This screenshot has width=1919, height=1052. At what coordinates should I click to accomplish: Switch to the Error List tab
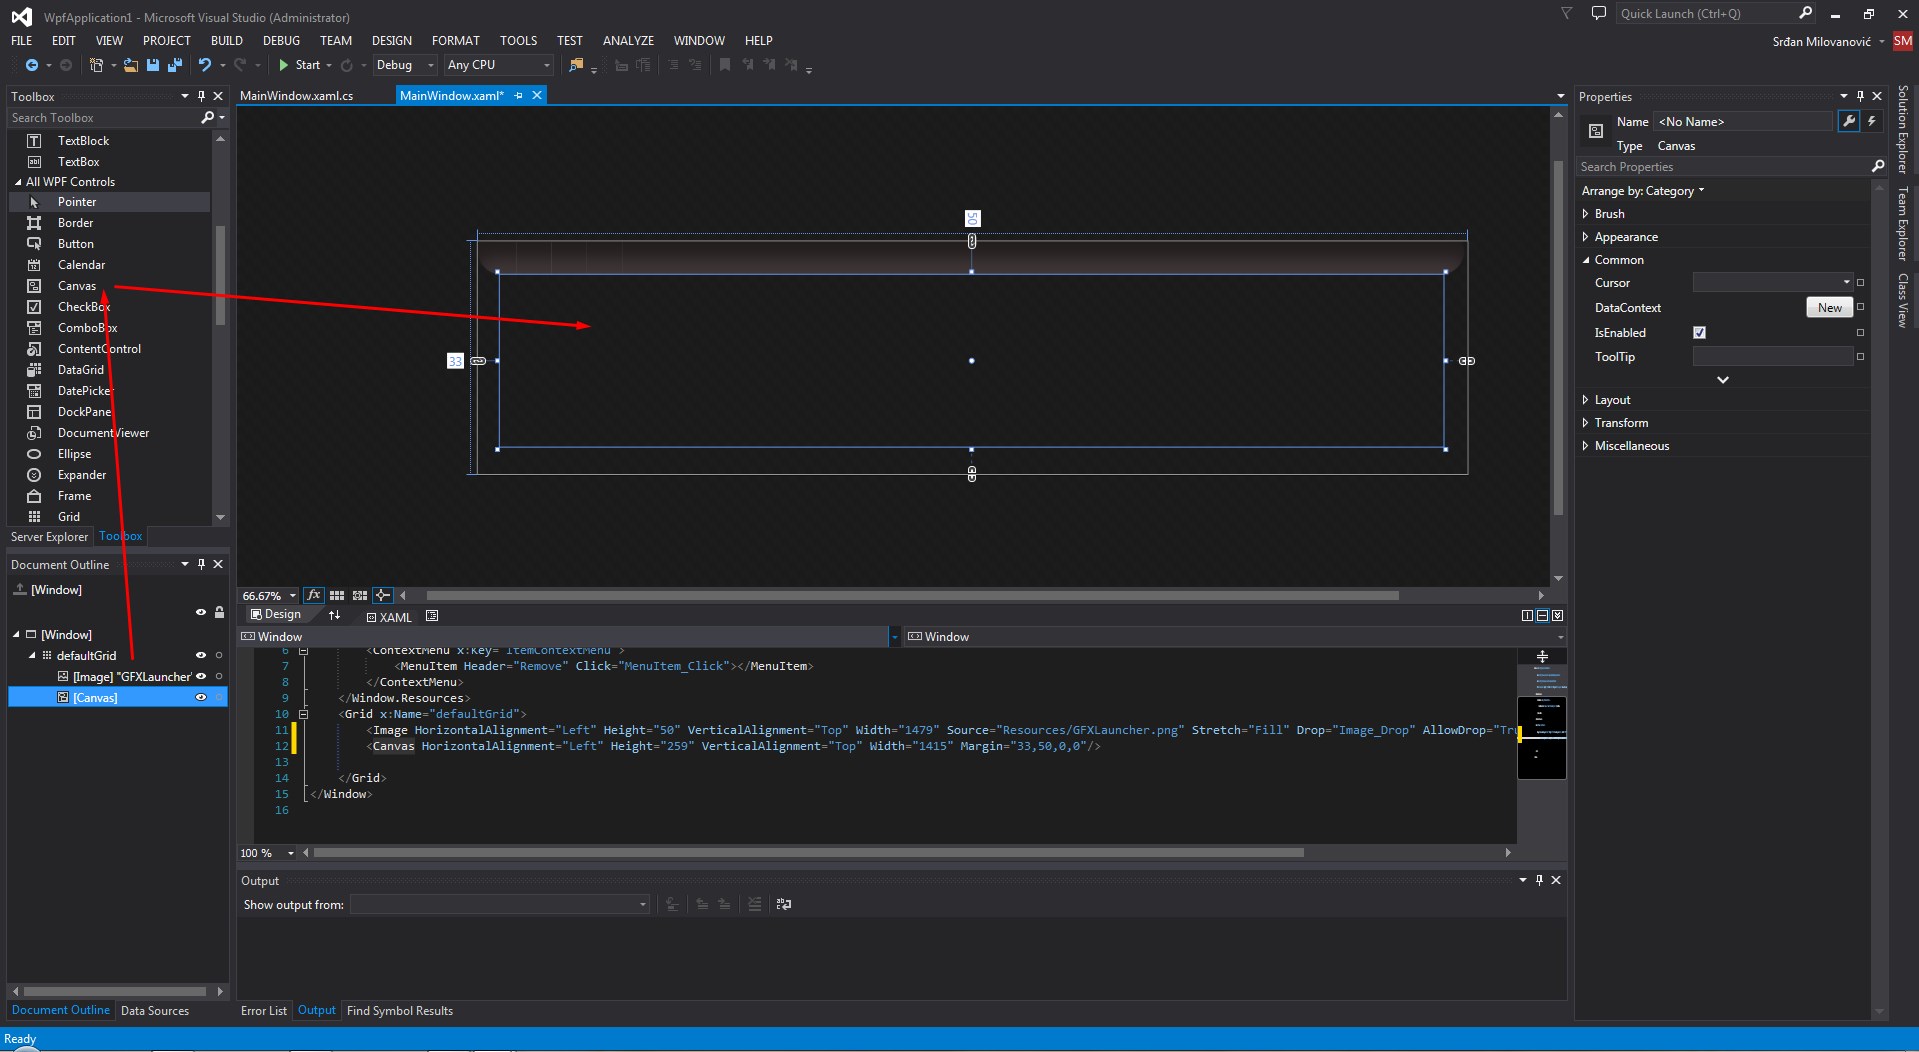(x=263, y=1011)
